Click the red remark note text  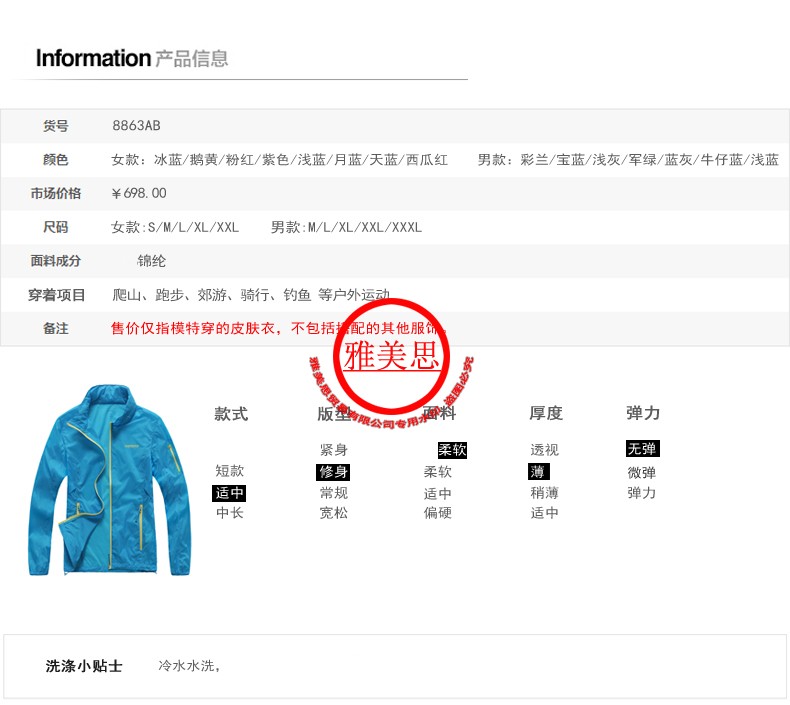(x=278, y=329)
